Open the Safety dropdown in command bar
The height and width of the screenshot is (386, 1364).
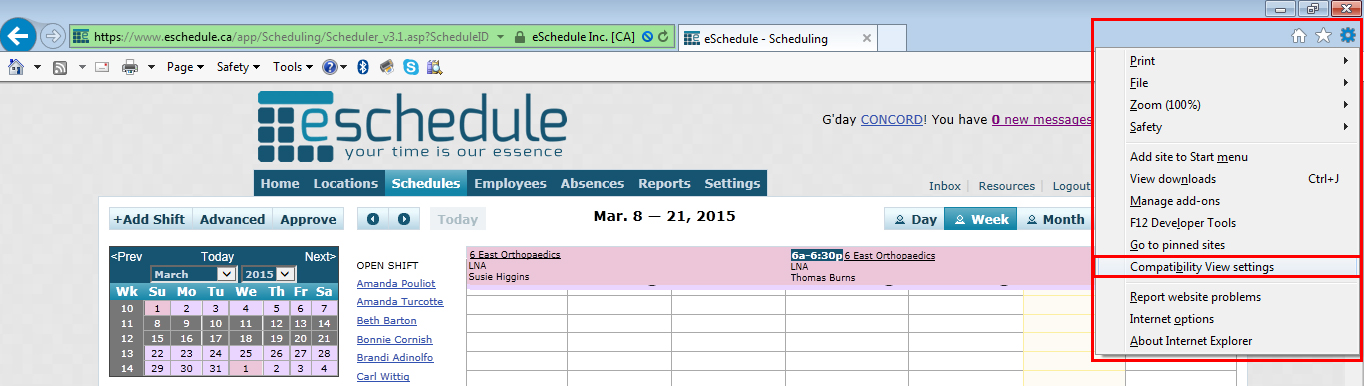(238, 67)
